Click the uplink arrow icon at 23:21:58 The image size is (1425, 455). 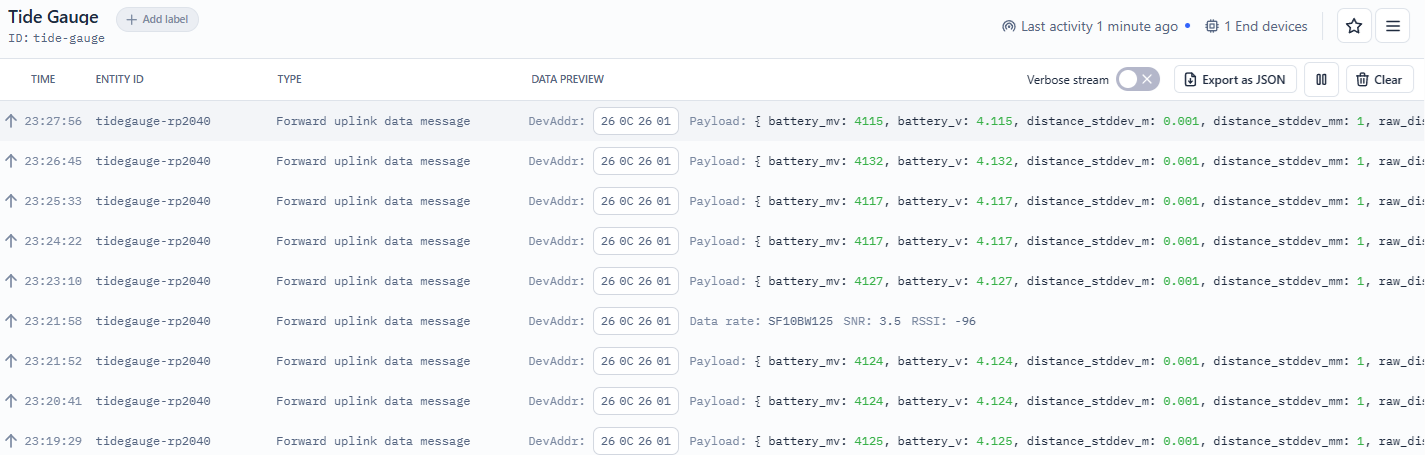(12, 321)
